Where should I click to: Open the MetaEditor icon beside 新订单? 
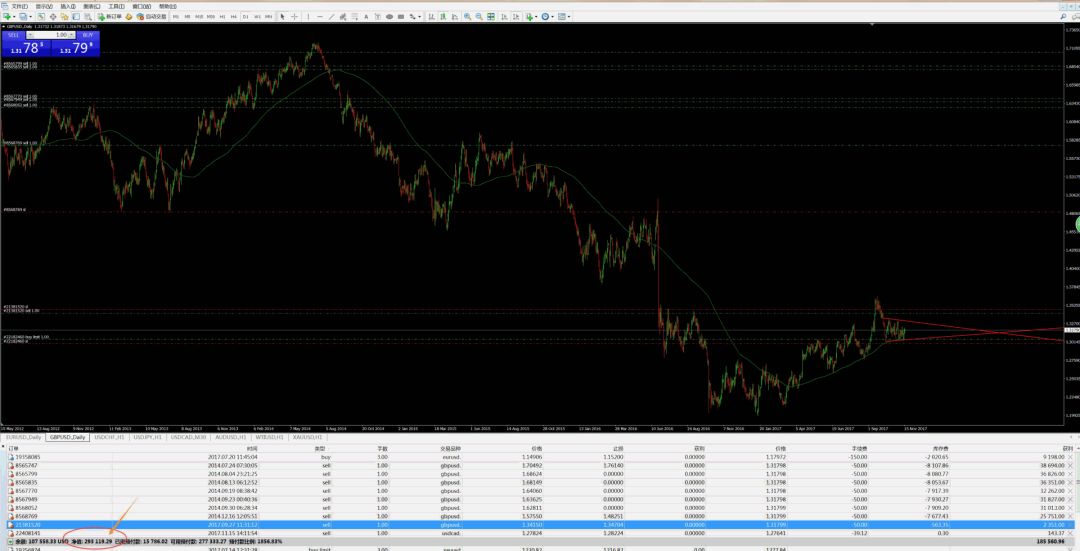tap(129, 17)
